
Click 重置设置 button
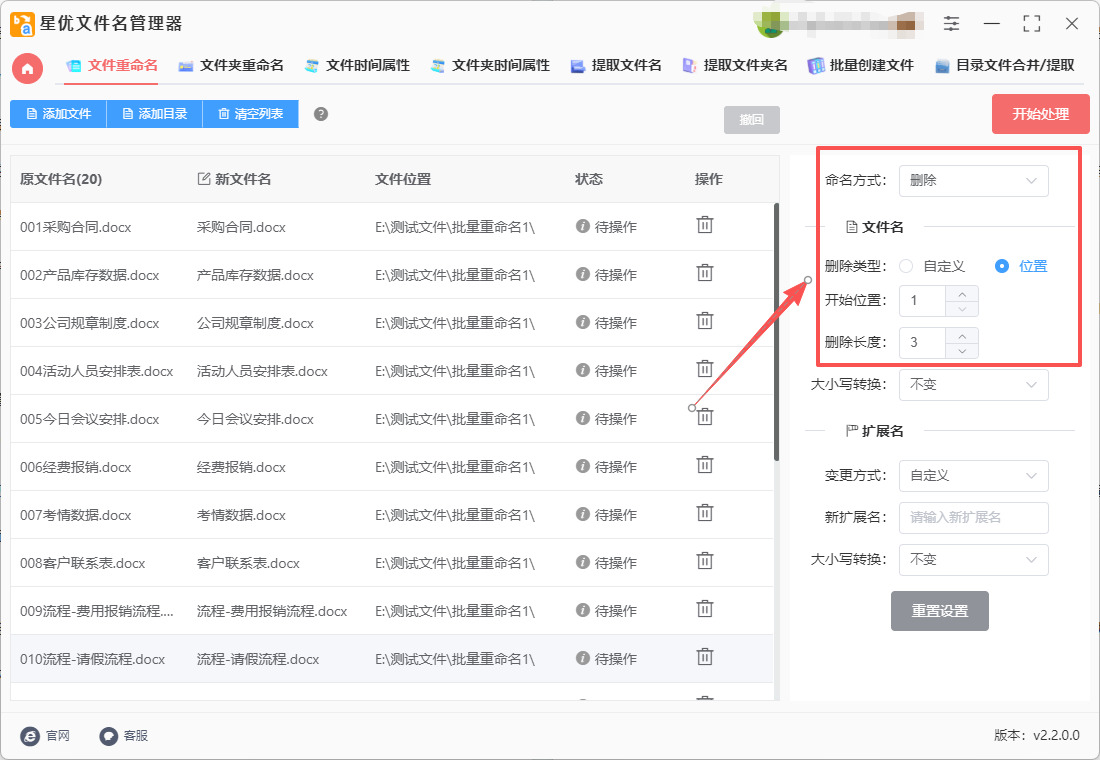click(939, 611)
